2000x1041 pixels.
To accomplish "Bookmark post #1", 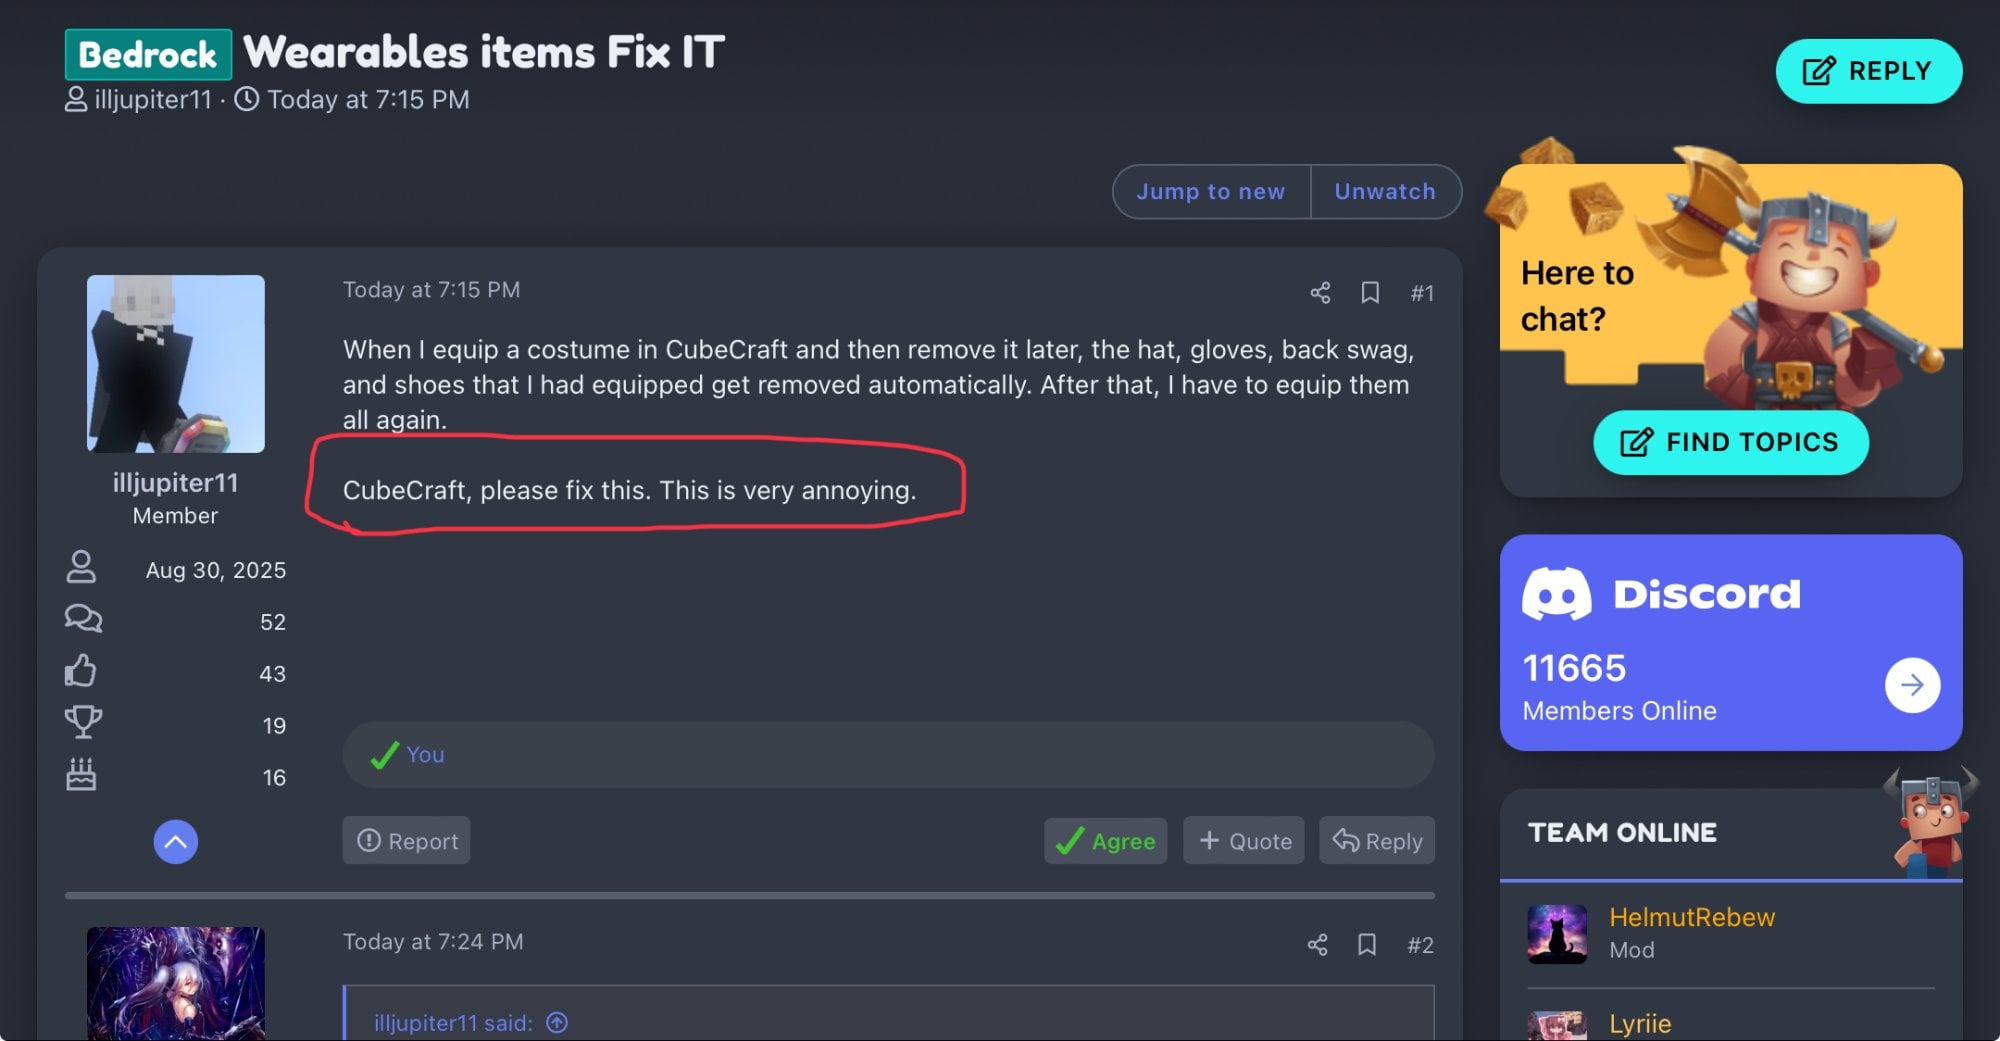I will [1370, 292].
